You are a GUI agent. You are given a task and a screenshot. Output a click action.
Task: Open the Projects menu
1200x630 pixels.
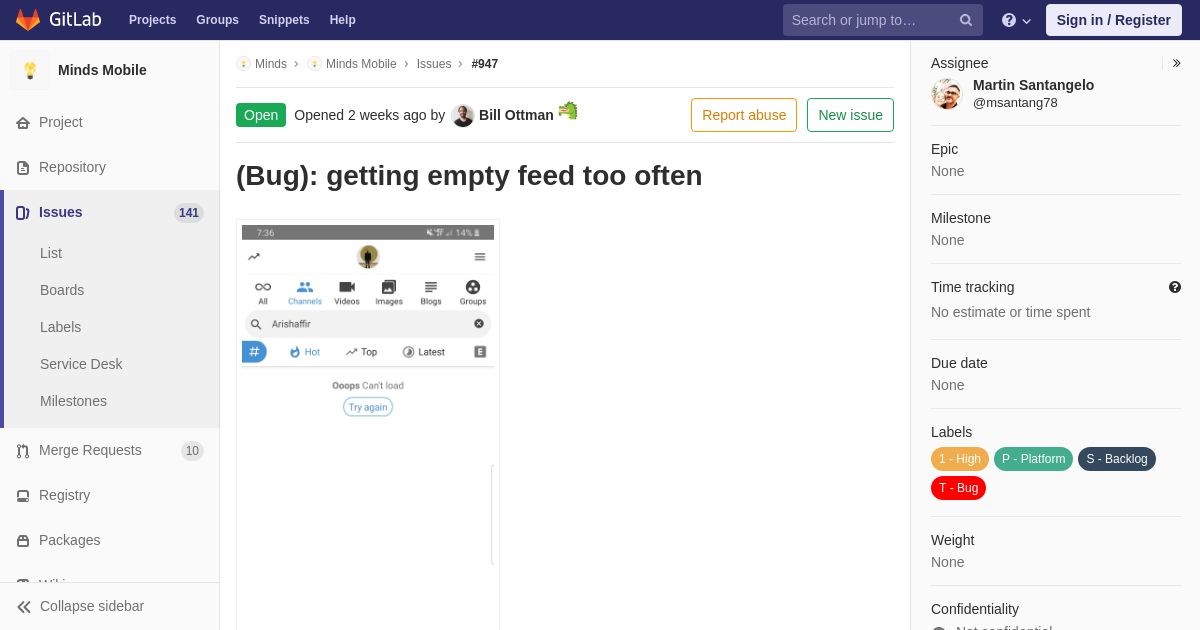click(x=152, y=20)
